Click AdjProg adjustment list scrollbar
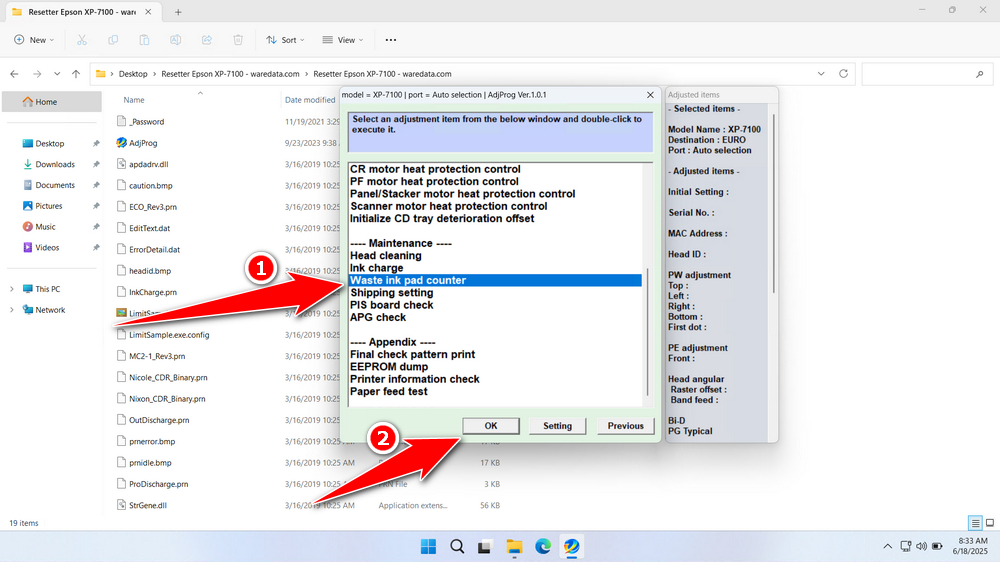 pyautogui.click(x=648, y=332)
